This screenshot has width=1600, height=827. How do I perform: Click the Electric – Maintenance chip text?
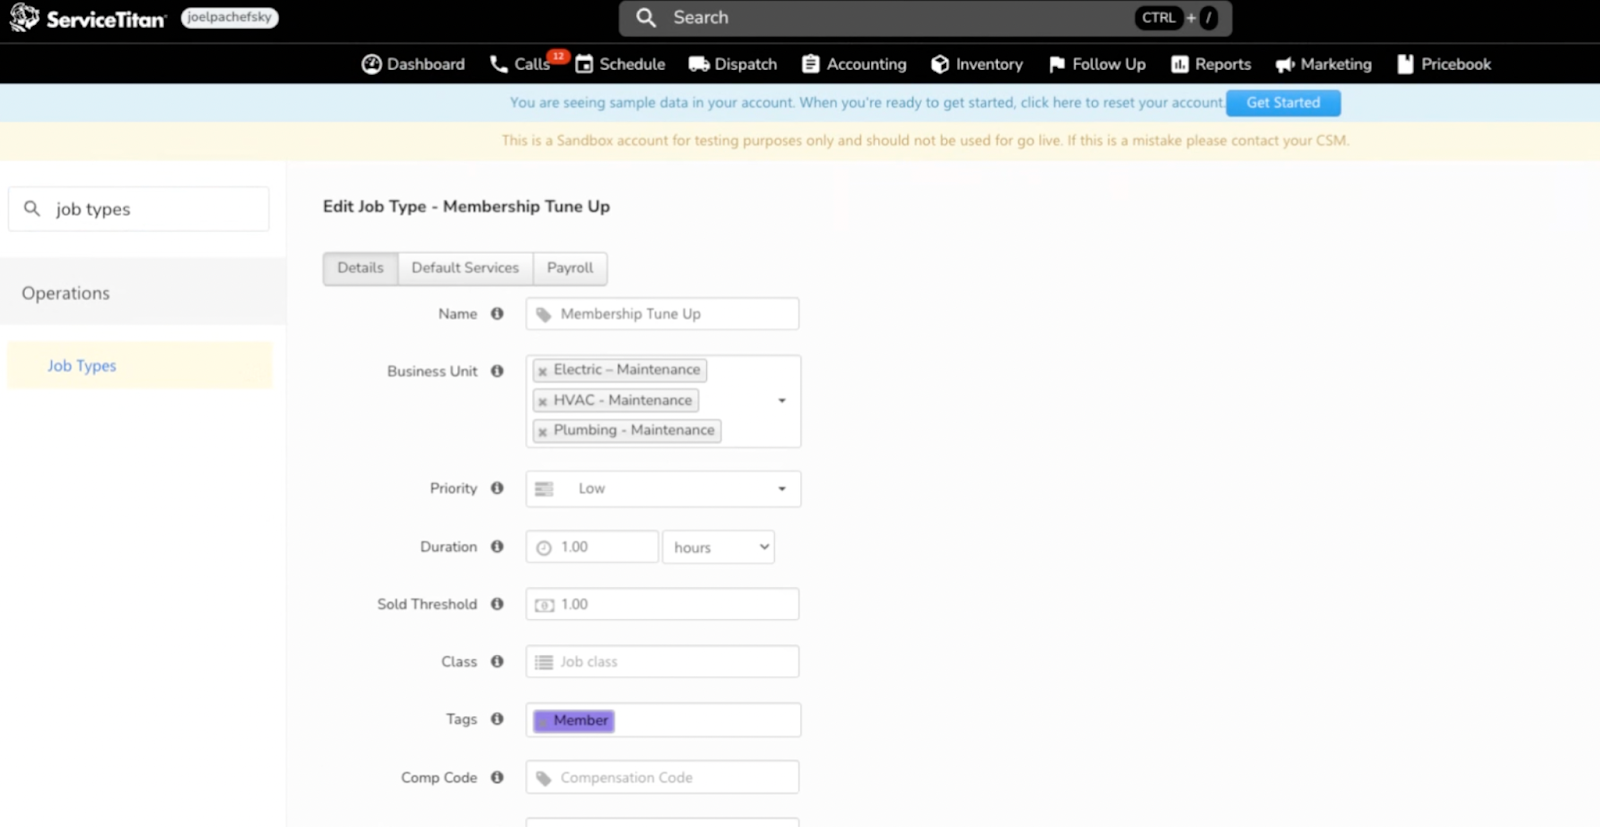[x=627, y=370]
